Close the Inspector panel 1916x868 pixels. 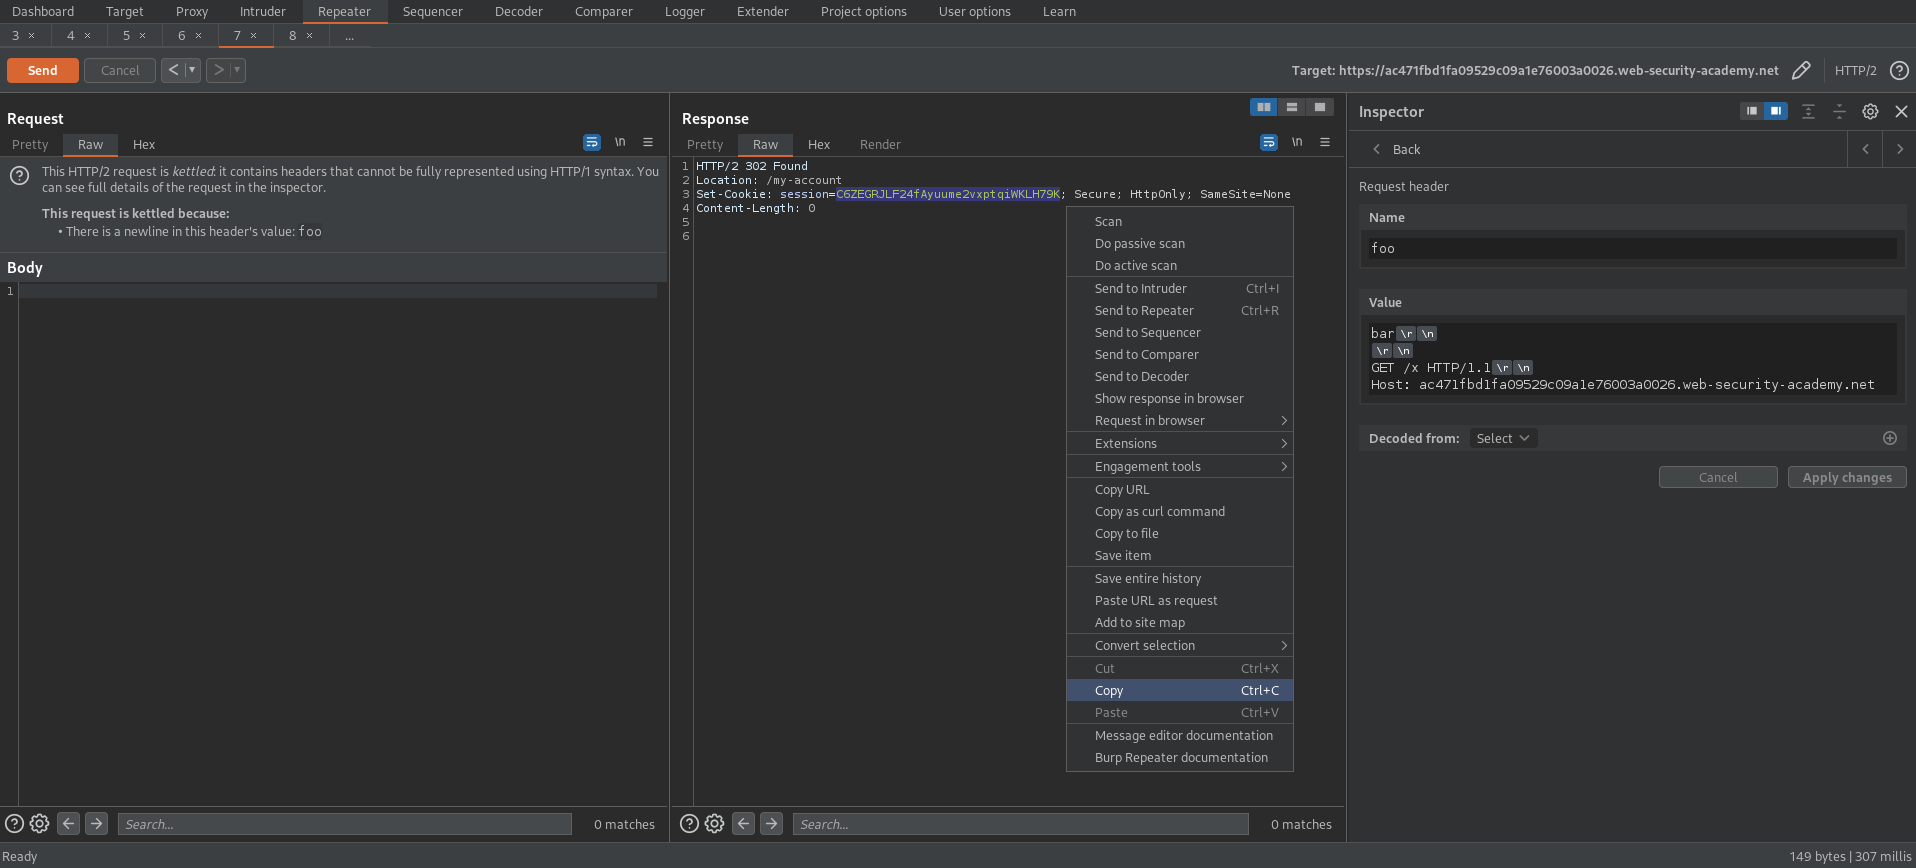[x=1901, y=111]
